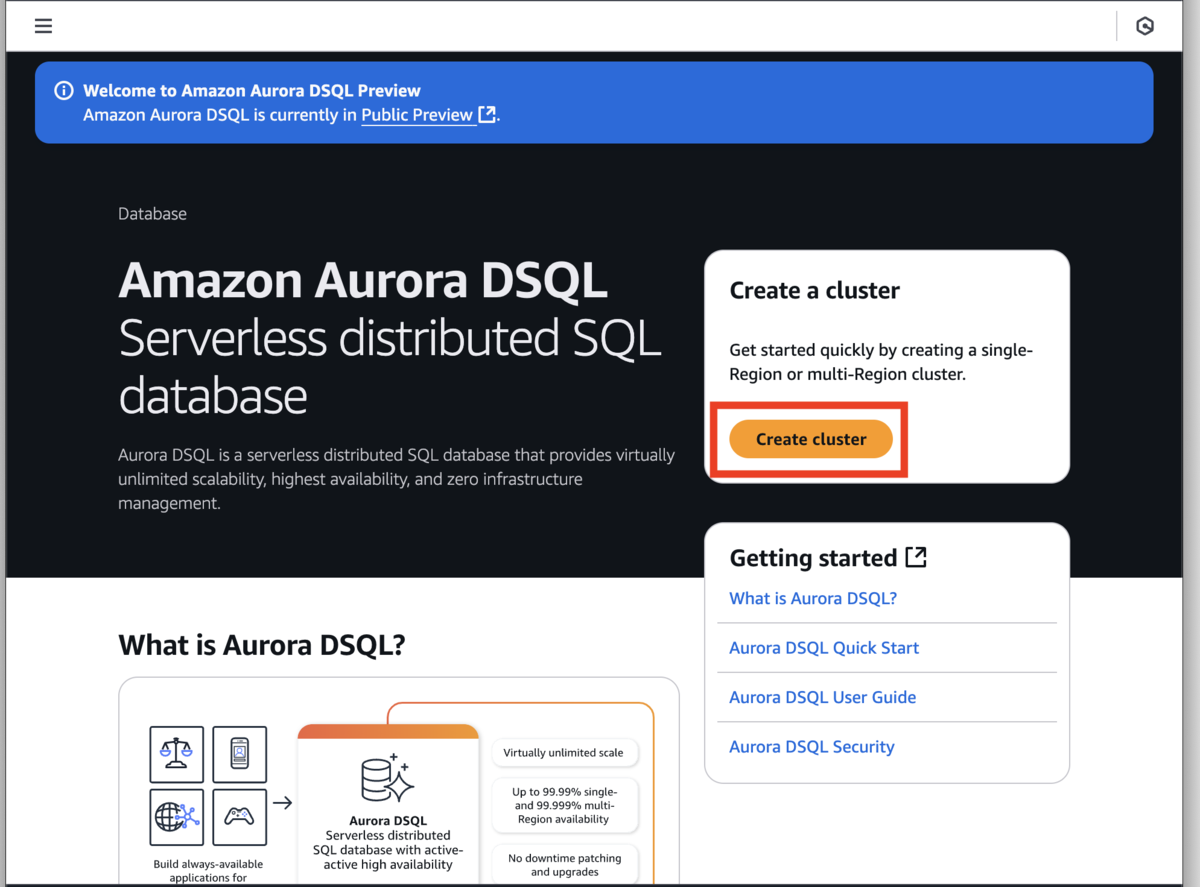1200x887 pixels.
Task: Click the hexagon icon in top-right corner
Action: click(1145, 26)
